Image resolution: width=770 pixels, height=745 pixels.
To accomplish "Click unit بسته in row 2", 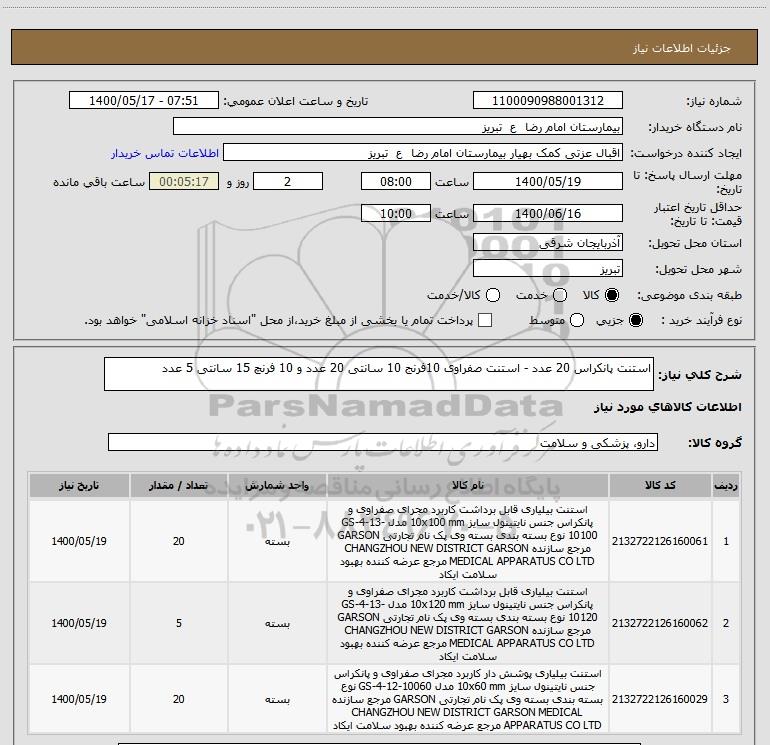I will 277,624.
